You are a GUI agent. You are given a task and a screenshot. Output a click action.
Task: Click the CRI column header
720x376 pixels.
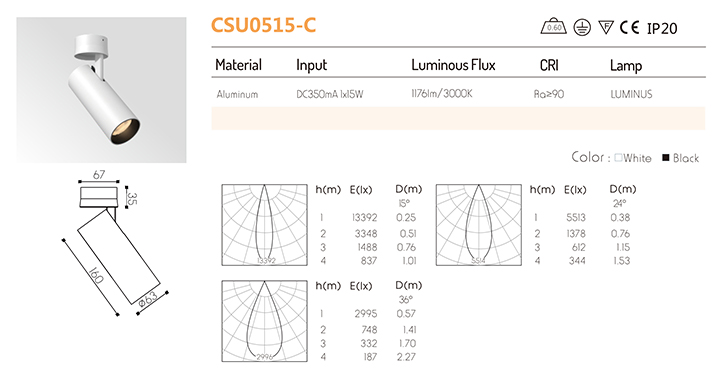pos(549,65)
